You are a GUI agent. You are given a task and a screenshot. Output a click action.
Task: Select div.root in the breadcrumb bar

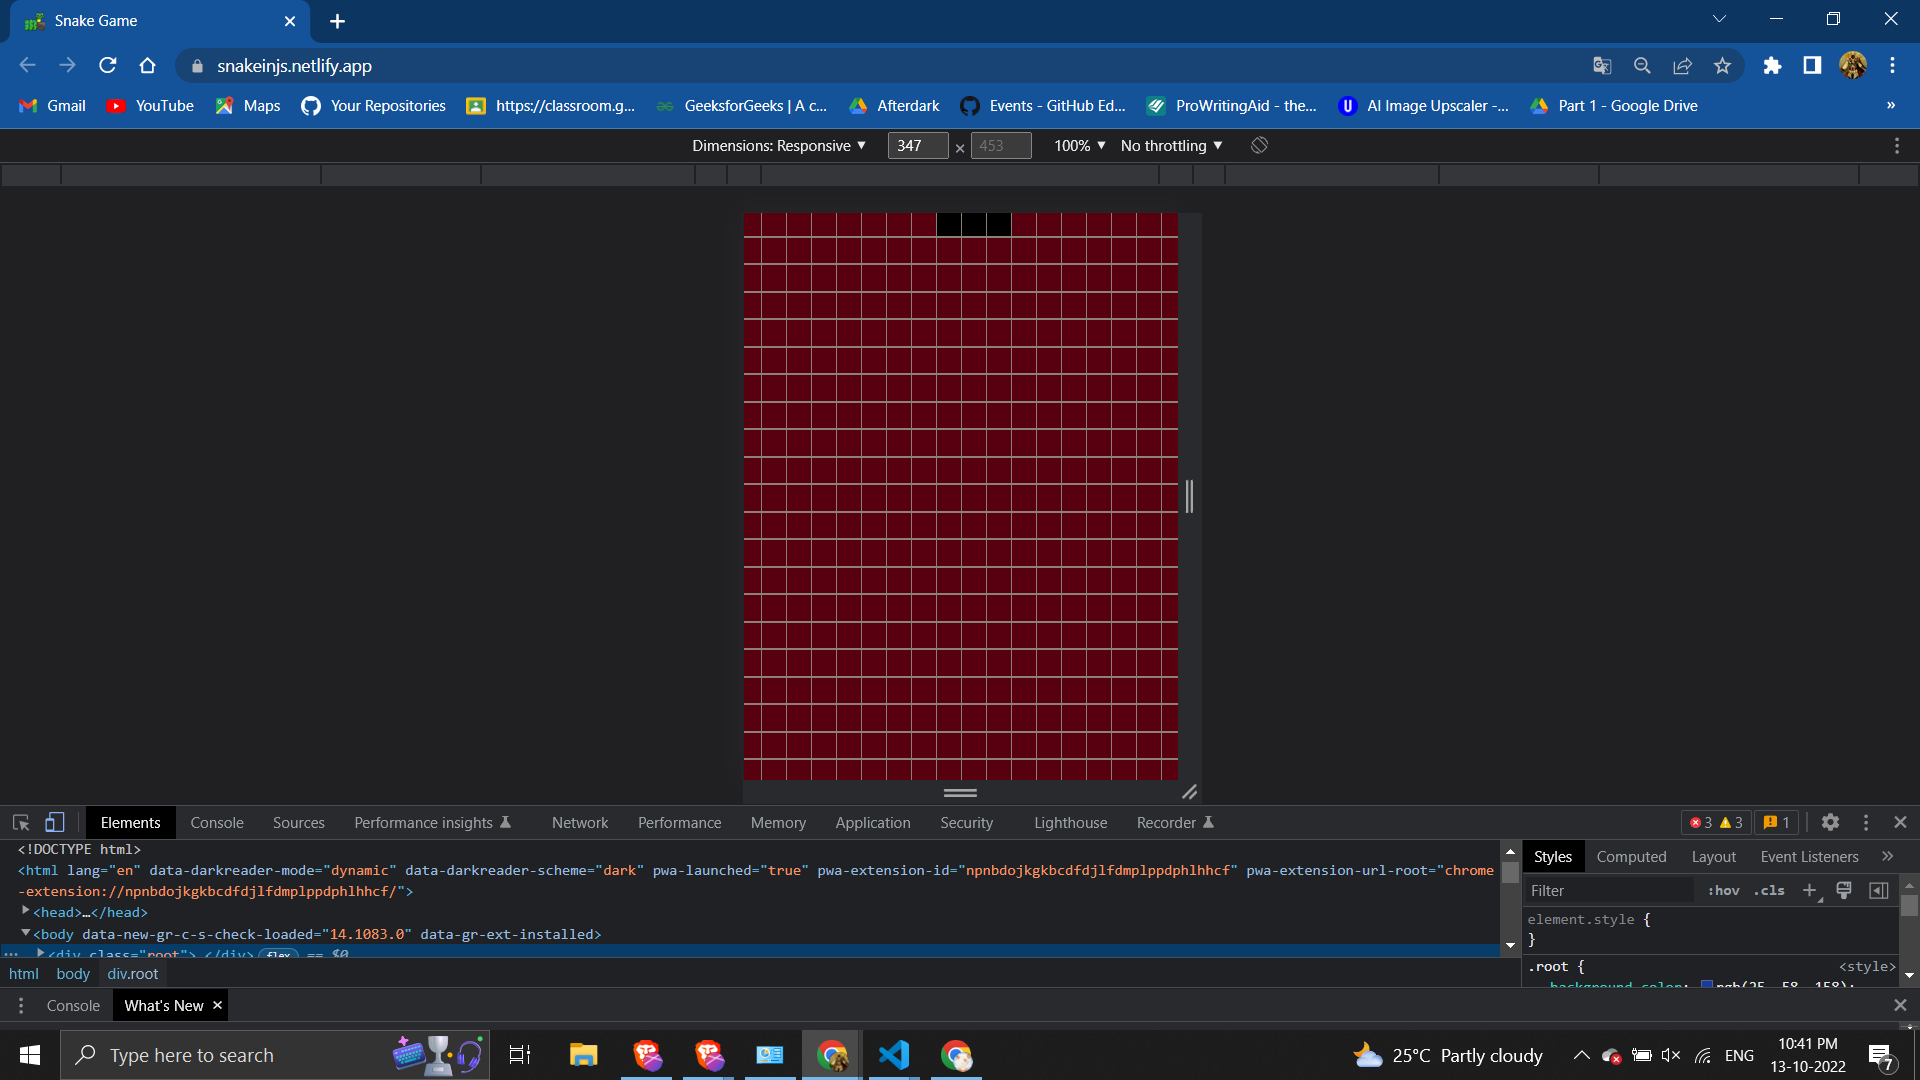[x=133, y=973]
